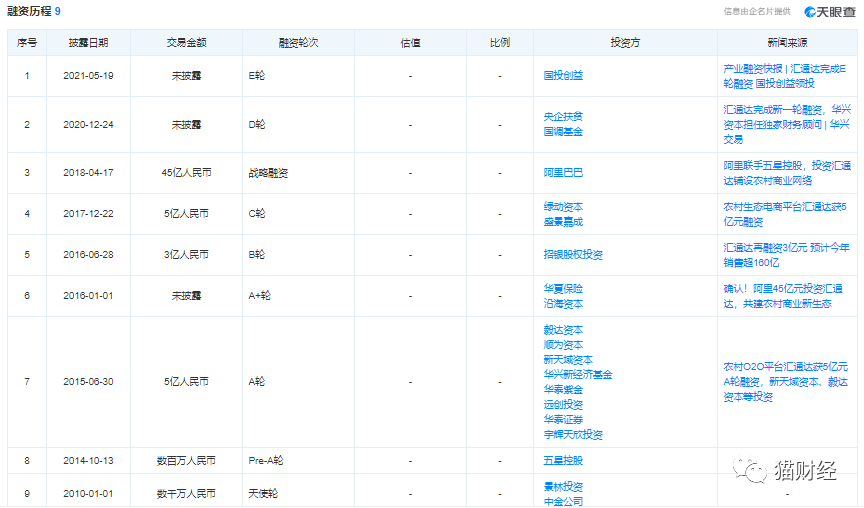
Task: Click the 比例 column header
Action: 500,42
